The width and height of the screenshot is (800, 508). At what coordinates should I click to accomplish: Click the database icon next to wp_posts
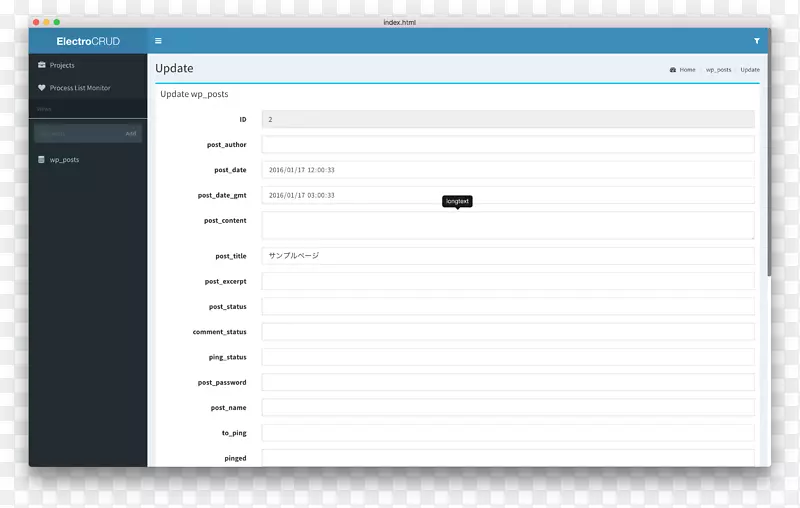click(x=42, y=160)
